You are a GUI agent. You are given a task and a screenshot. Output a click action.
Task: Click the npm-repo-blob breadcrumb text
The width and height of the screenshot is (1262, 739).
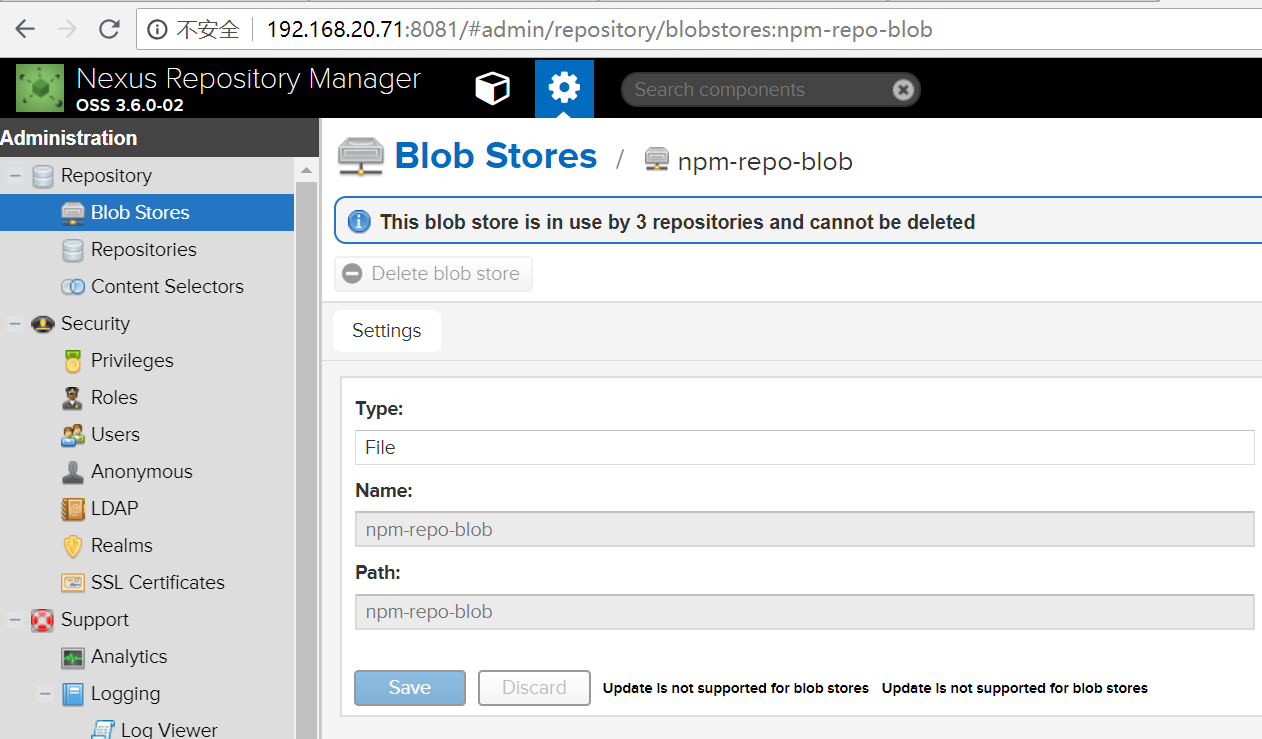(x=765, y=161)
